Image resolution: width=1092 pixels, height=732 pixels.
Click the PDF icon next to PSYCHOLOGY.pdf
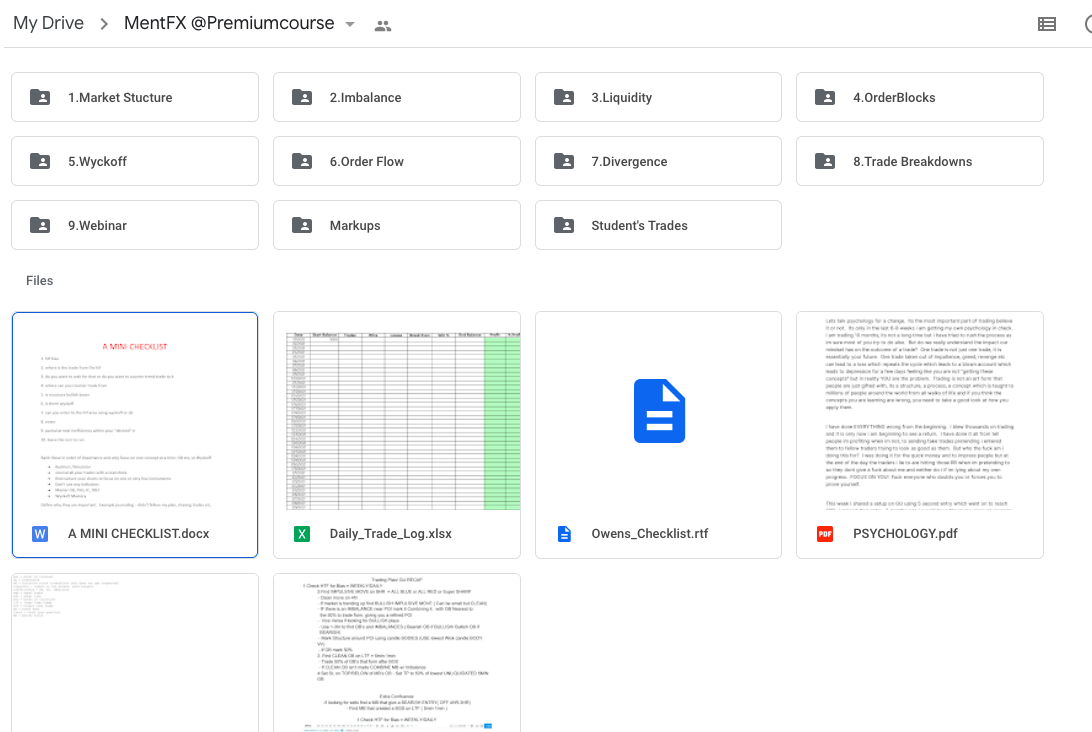point(825,534)
